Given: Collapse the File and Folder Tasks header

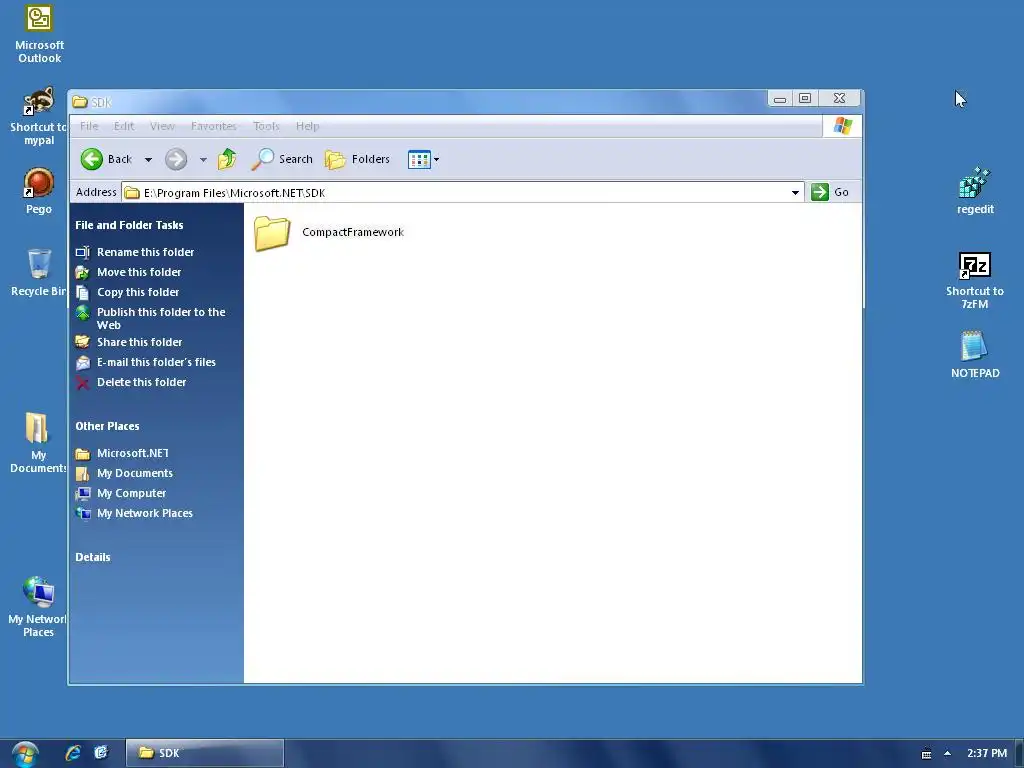Looking at the screenshot, I should pyautogui.click(x=129, y=225).
